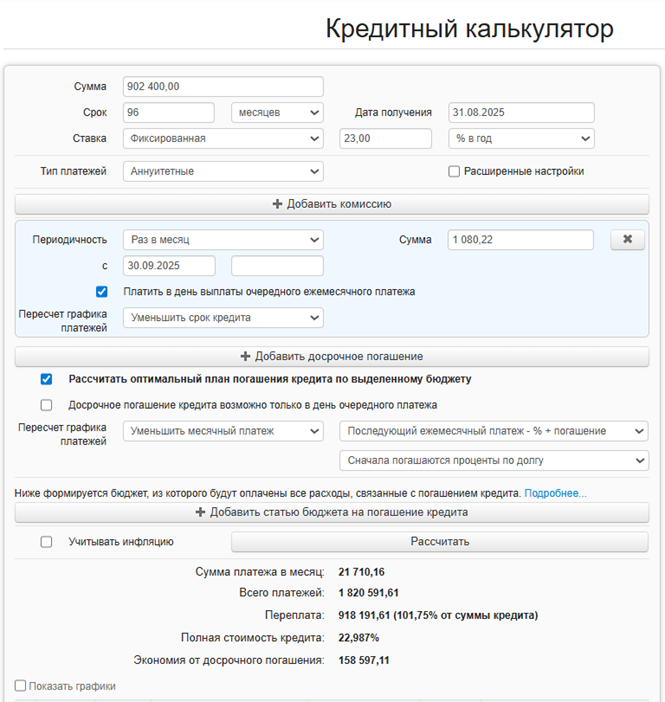Click 'Добавить досрочное погашение' button

point(331,356)
